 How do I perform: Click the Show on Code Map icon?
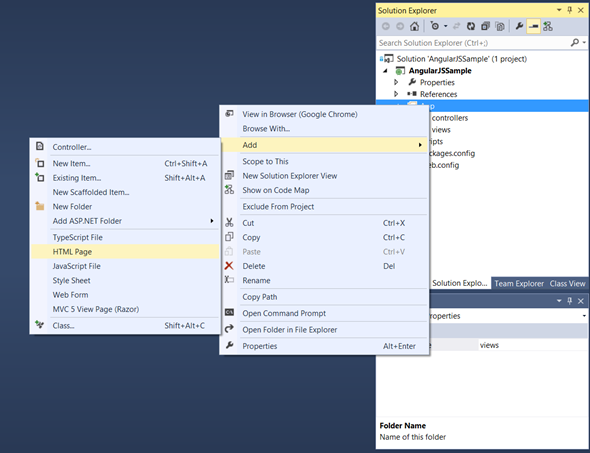coord(229,190)
